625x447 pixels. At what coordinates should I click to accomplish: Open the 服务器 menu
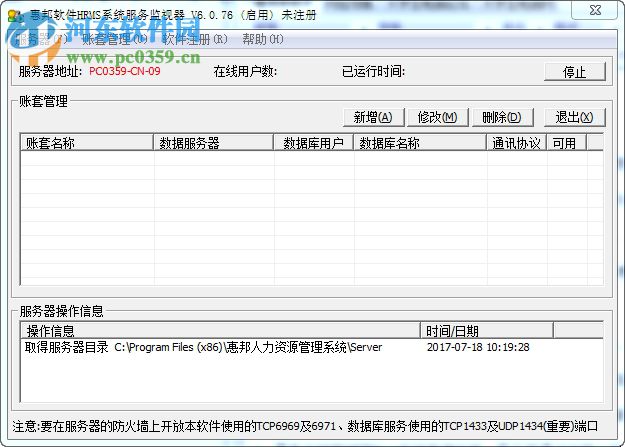coord(41,39)
